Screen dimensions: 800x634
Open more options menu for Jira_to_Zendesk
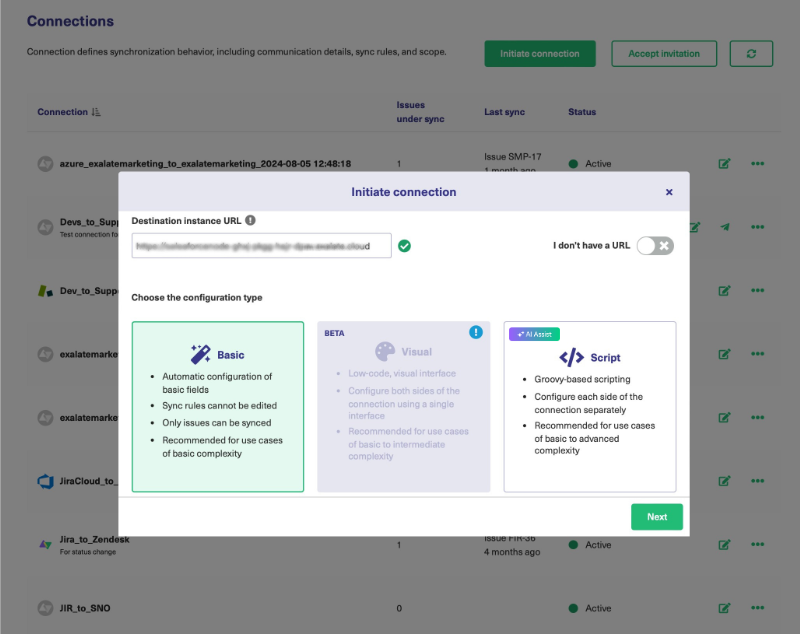pos(757,545)
